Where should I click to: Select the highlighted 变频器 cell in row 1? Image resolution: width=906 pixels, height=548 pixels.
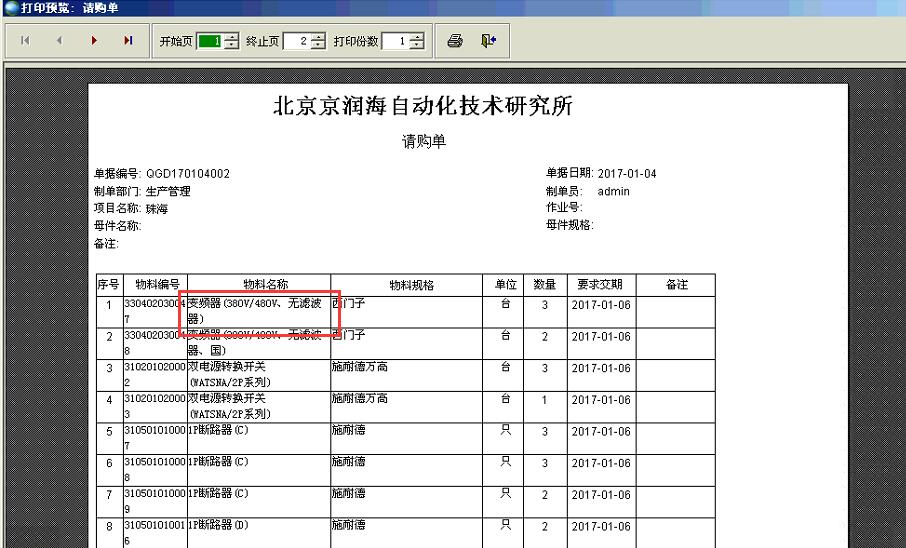tap(258, 310)
